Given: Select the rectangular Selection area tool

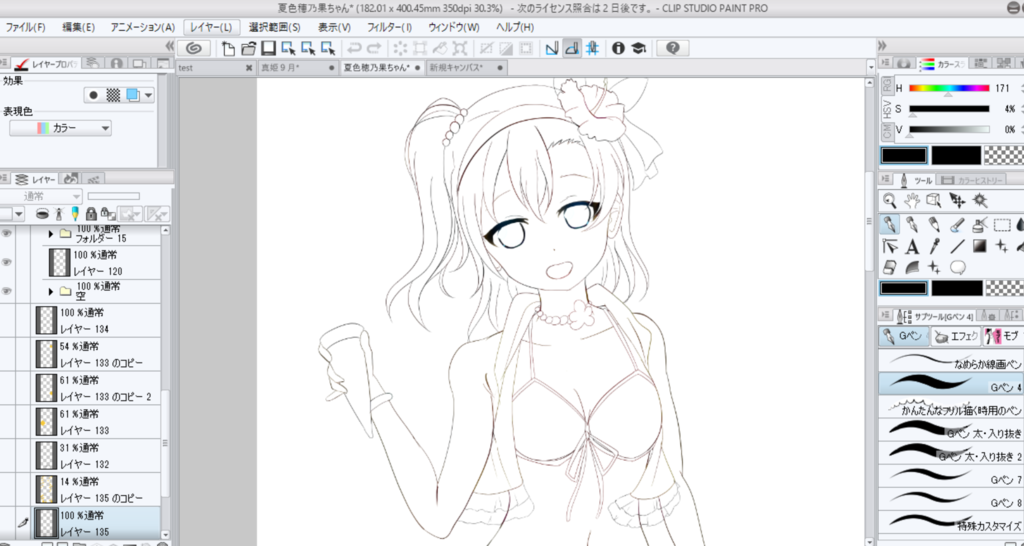Looking at the screenshot, I should (x=1002, y=225).
